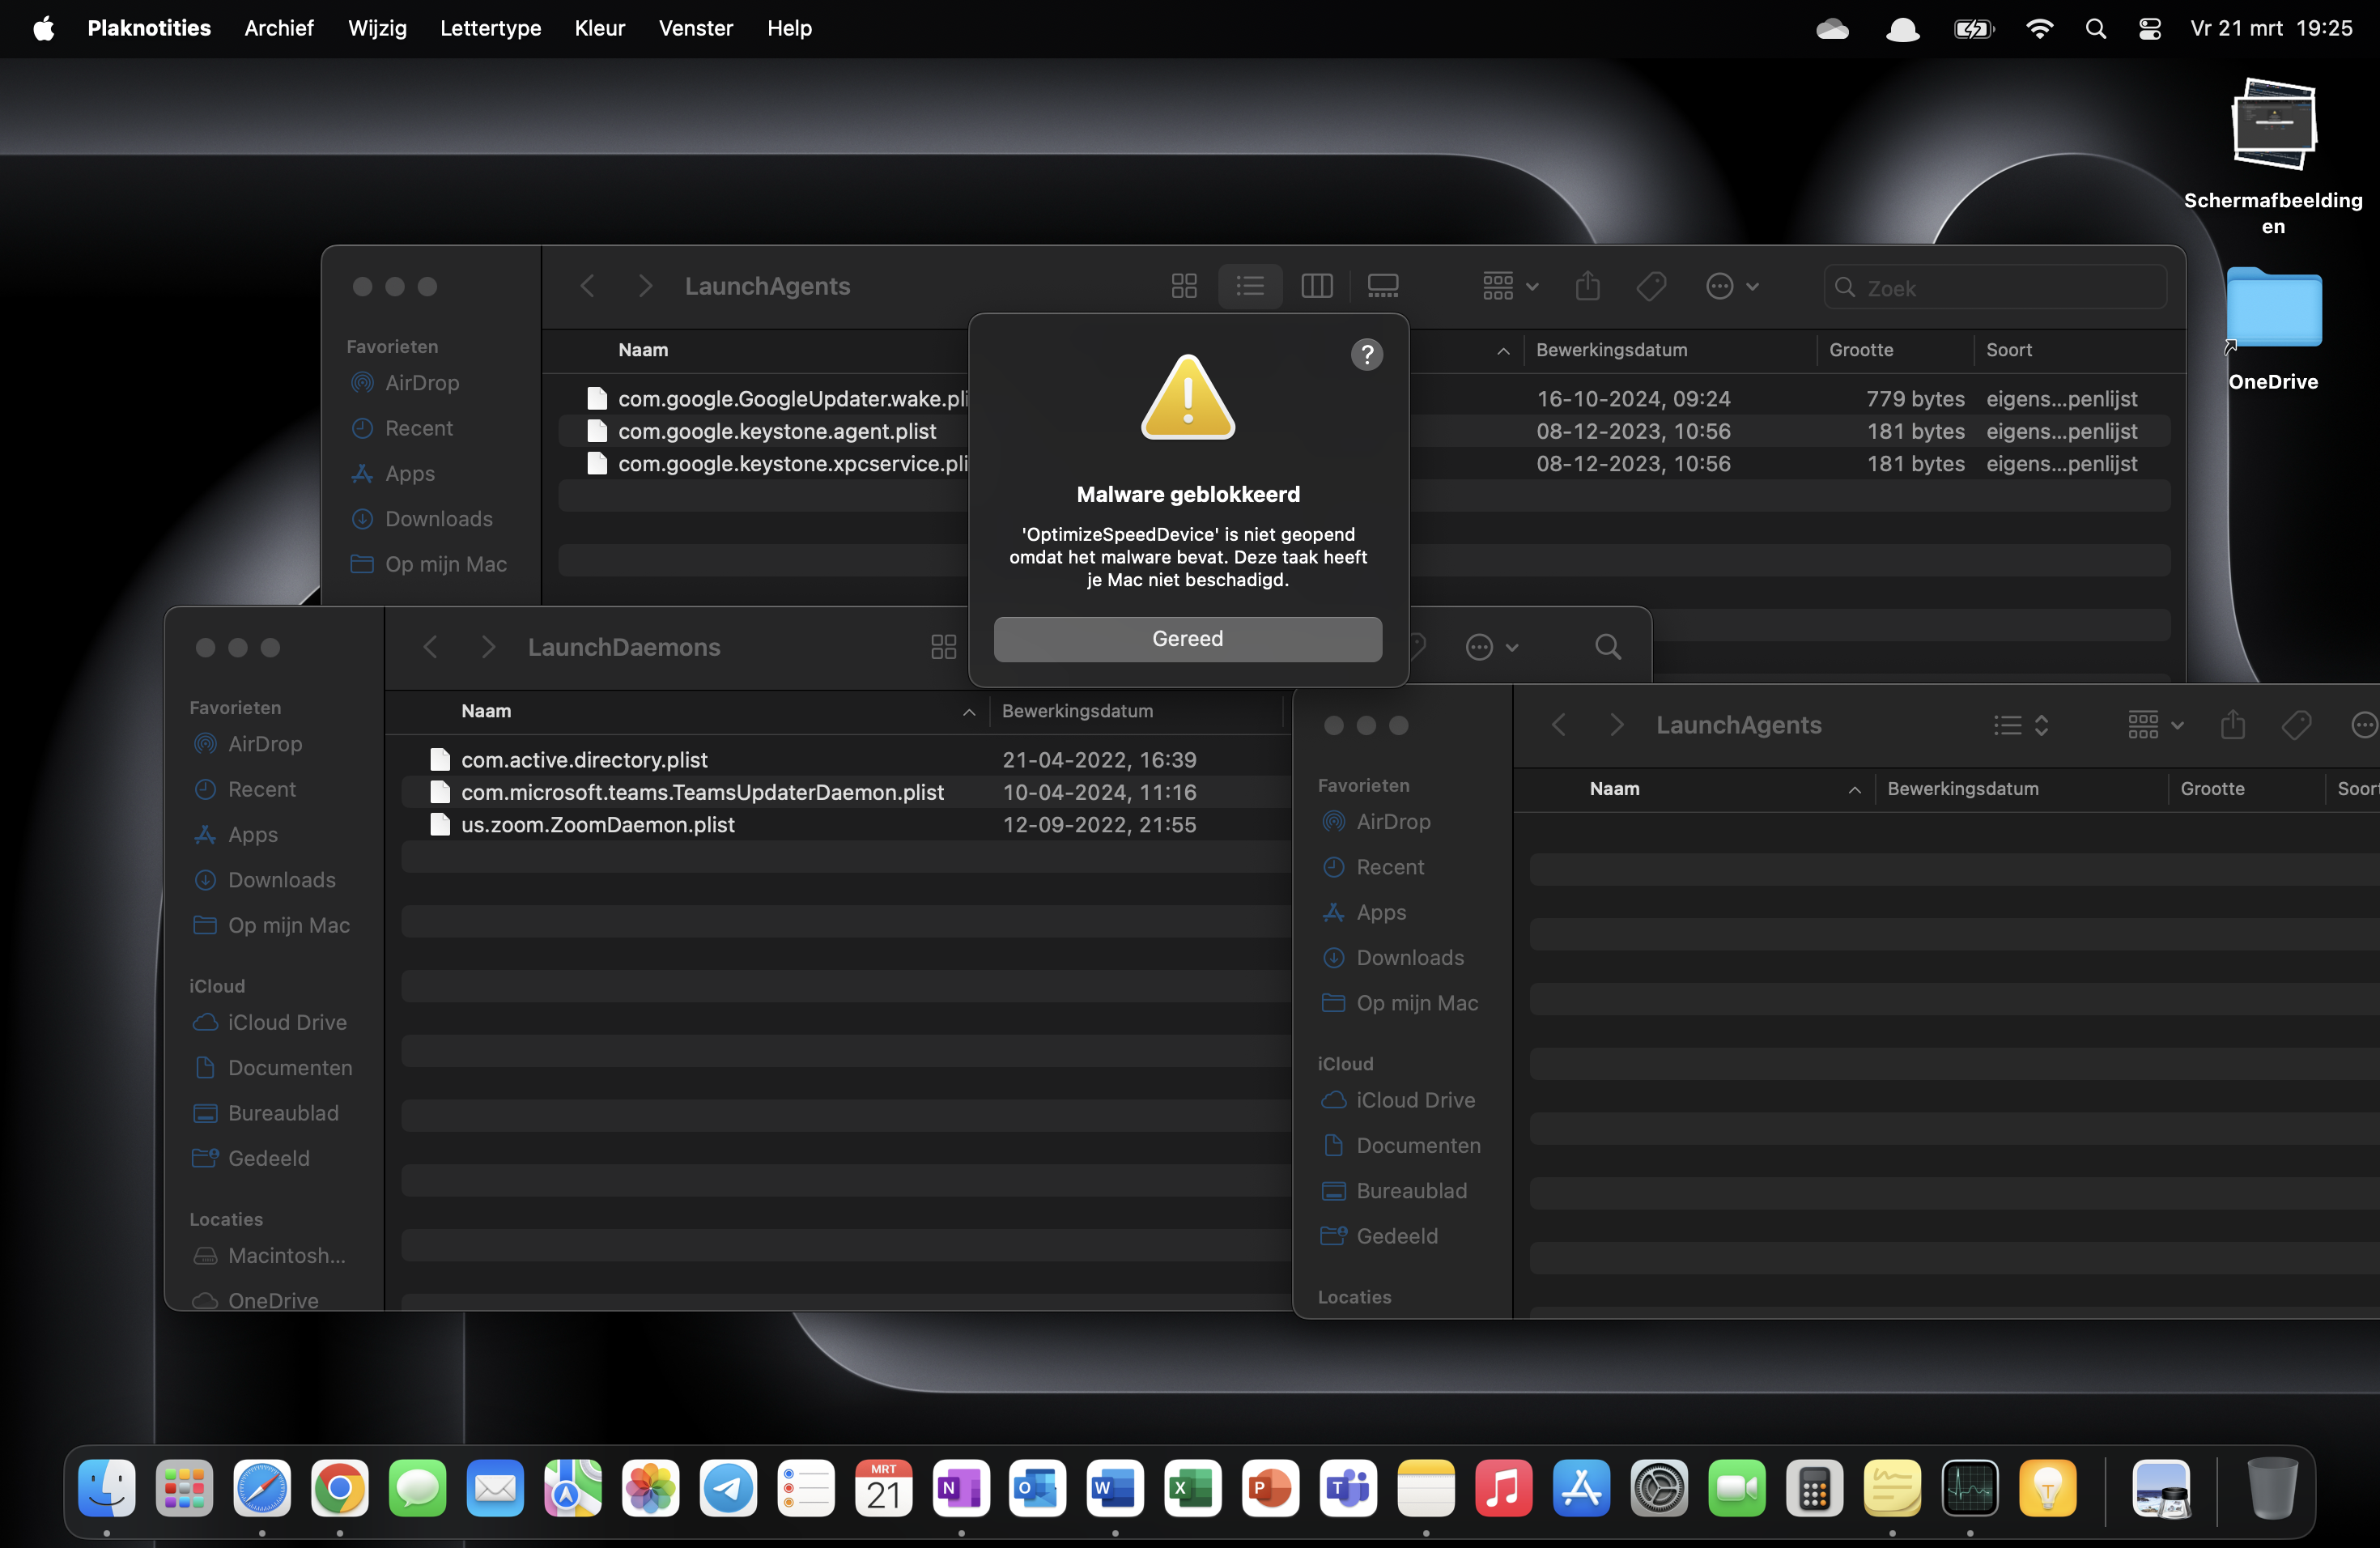Screen dimensions: 2380x1548
Task: Click the tag icon in top LaunchAgents toolbar
Action: point(1651,287)
